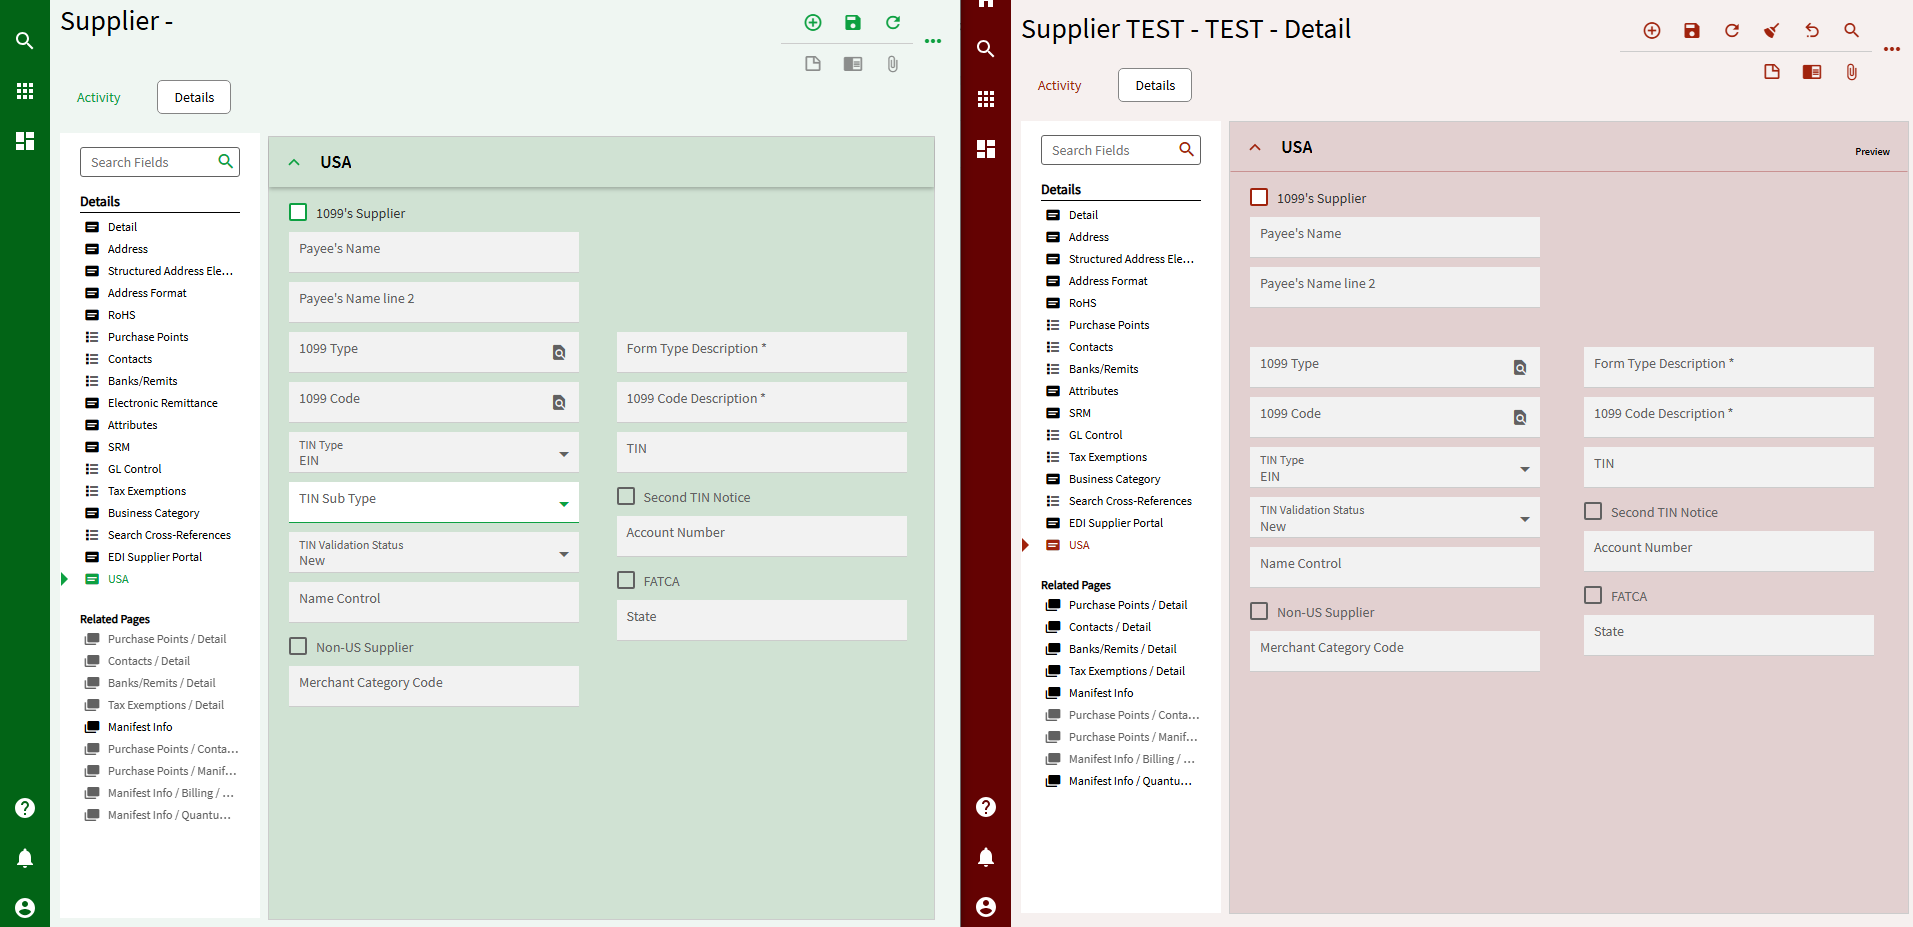The image size is (1913, 927).
Task: Open the app grid in green sidebar
Action: coord(25,91)
